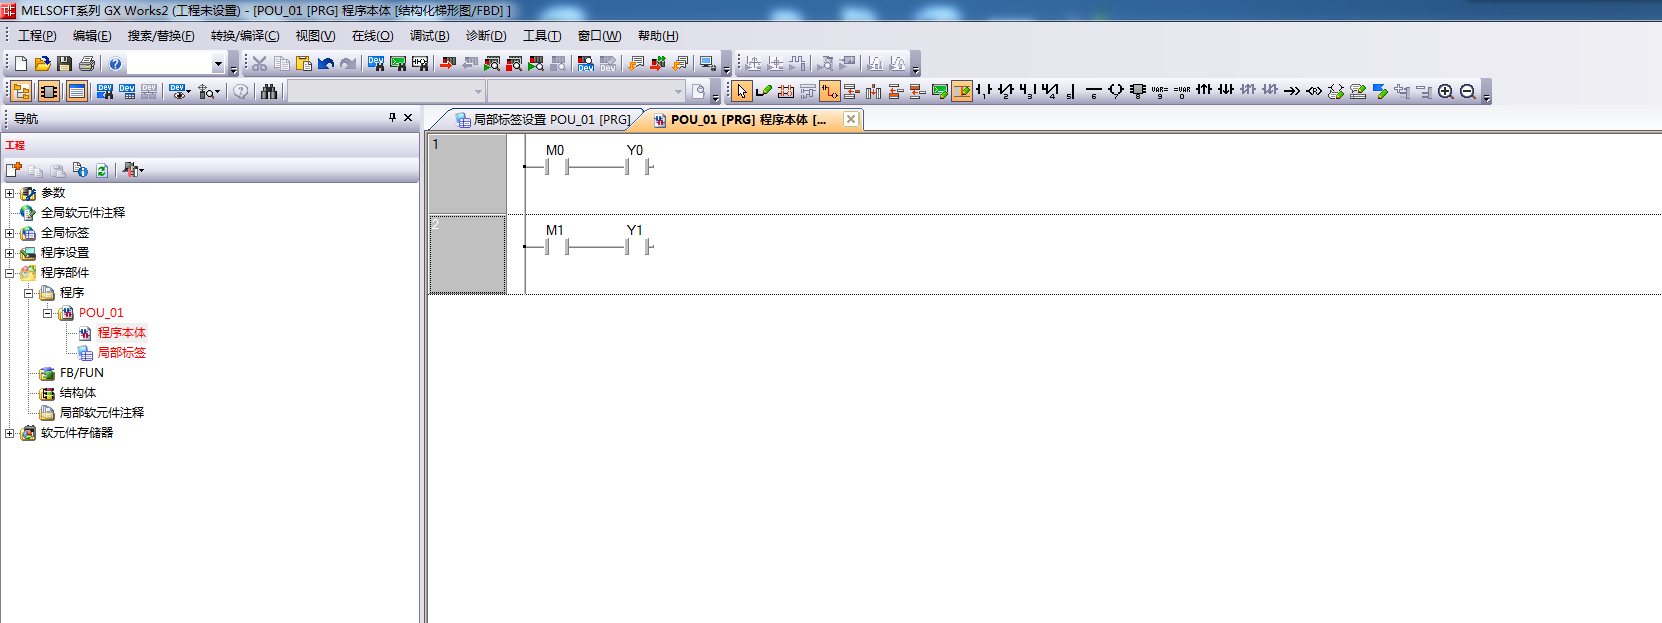Click the Undo arrow icon

coord(326,64)
